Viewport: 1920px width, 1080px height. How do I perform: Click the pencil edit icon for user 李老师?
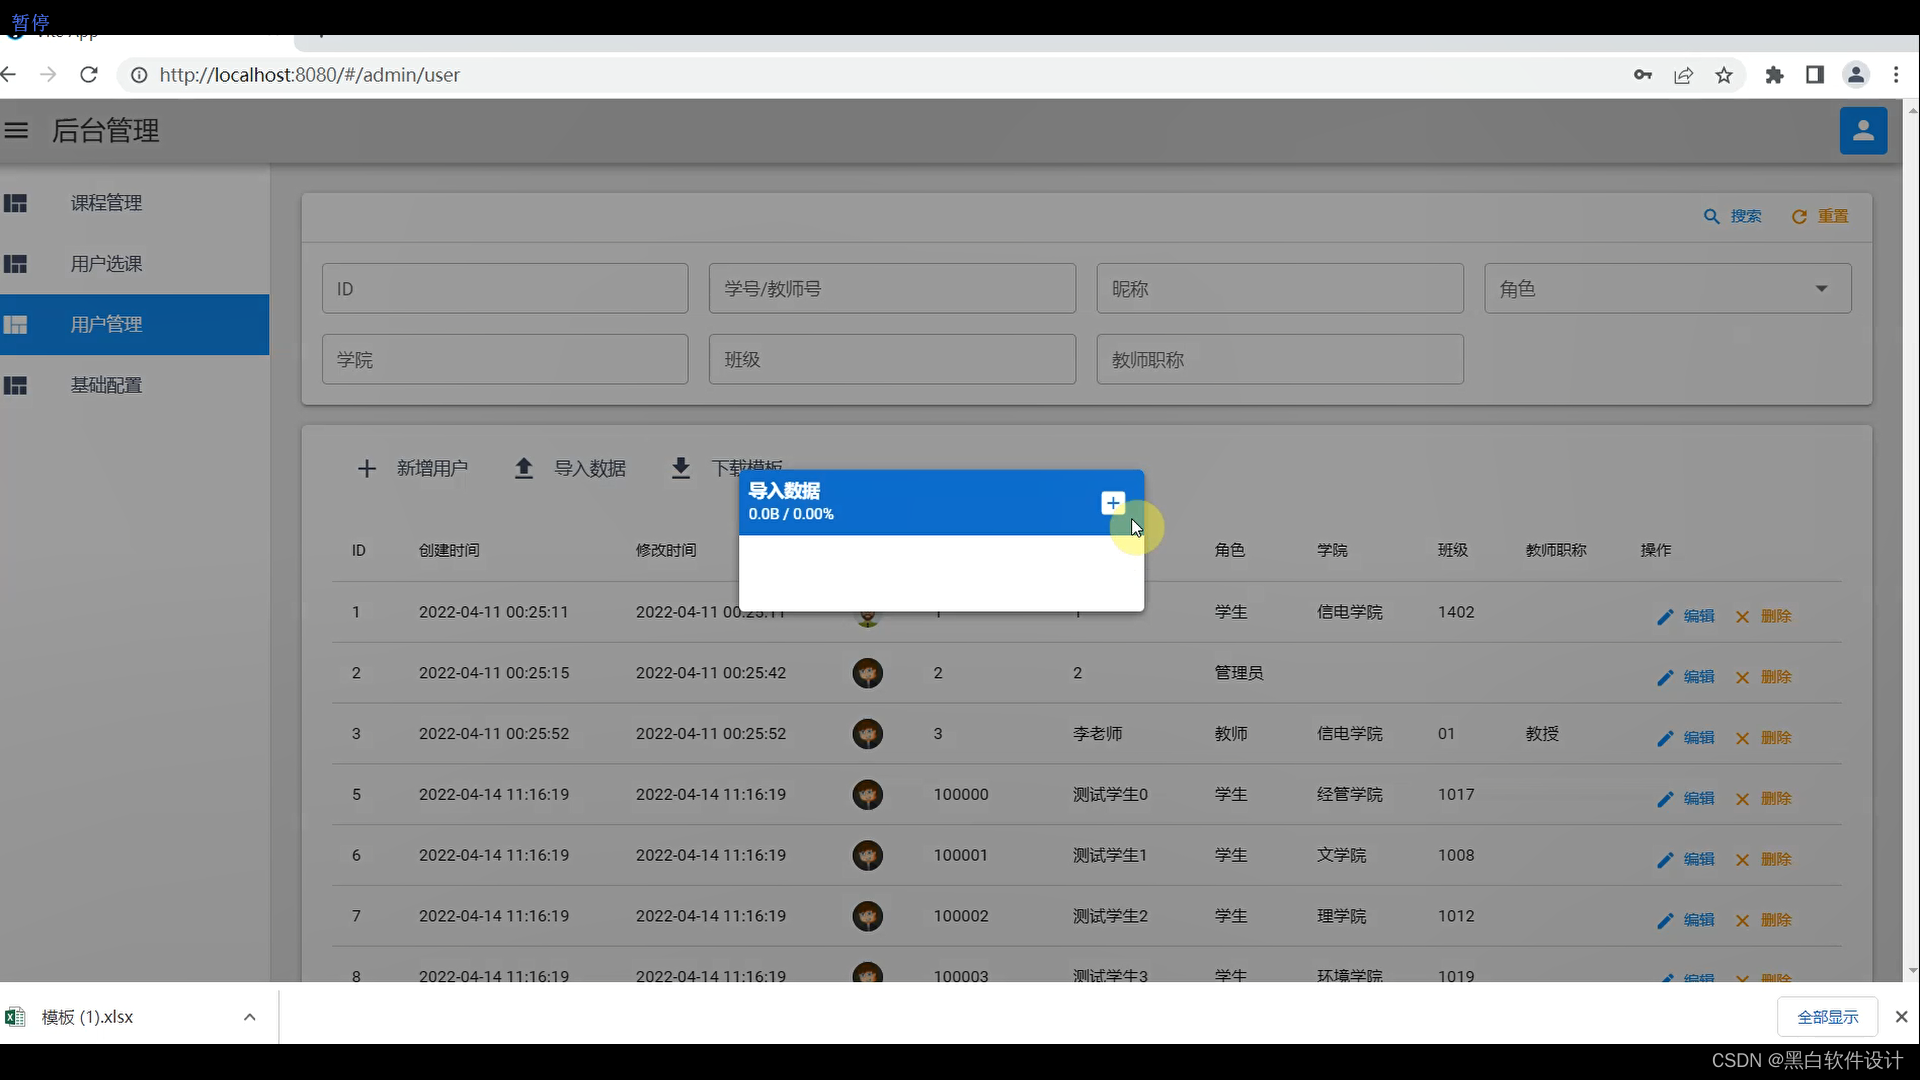(x=1664, y=738)
